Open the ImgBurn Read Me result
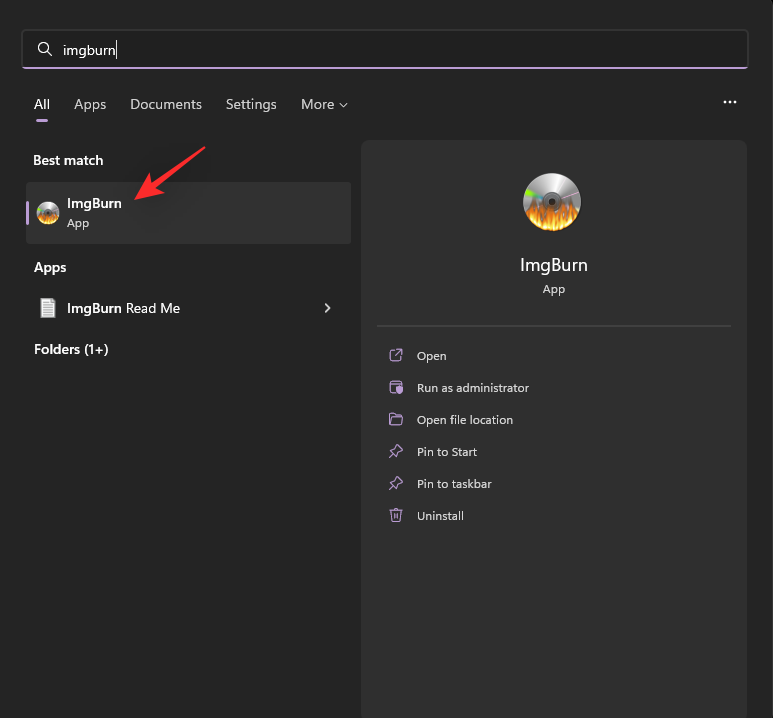Viewport: 773px width, 718px height. pos(188,308)
